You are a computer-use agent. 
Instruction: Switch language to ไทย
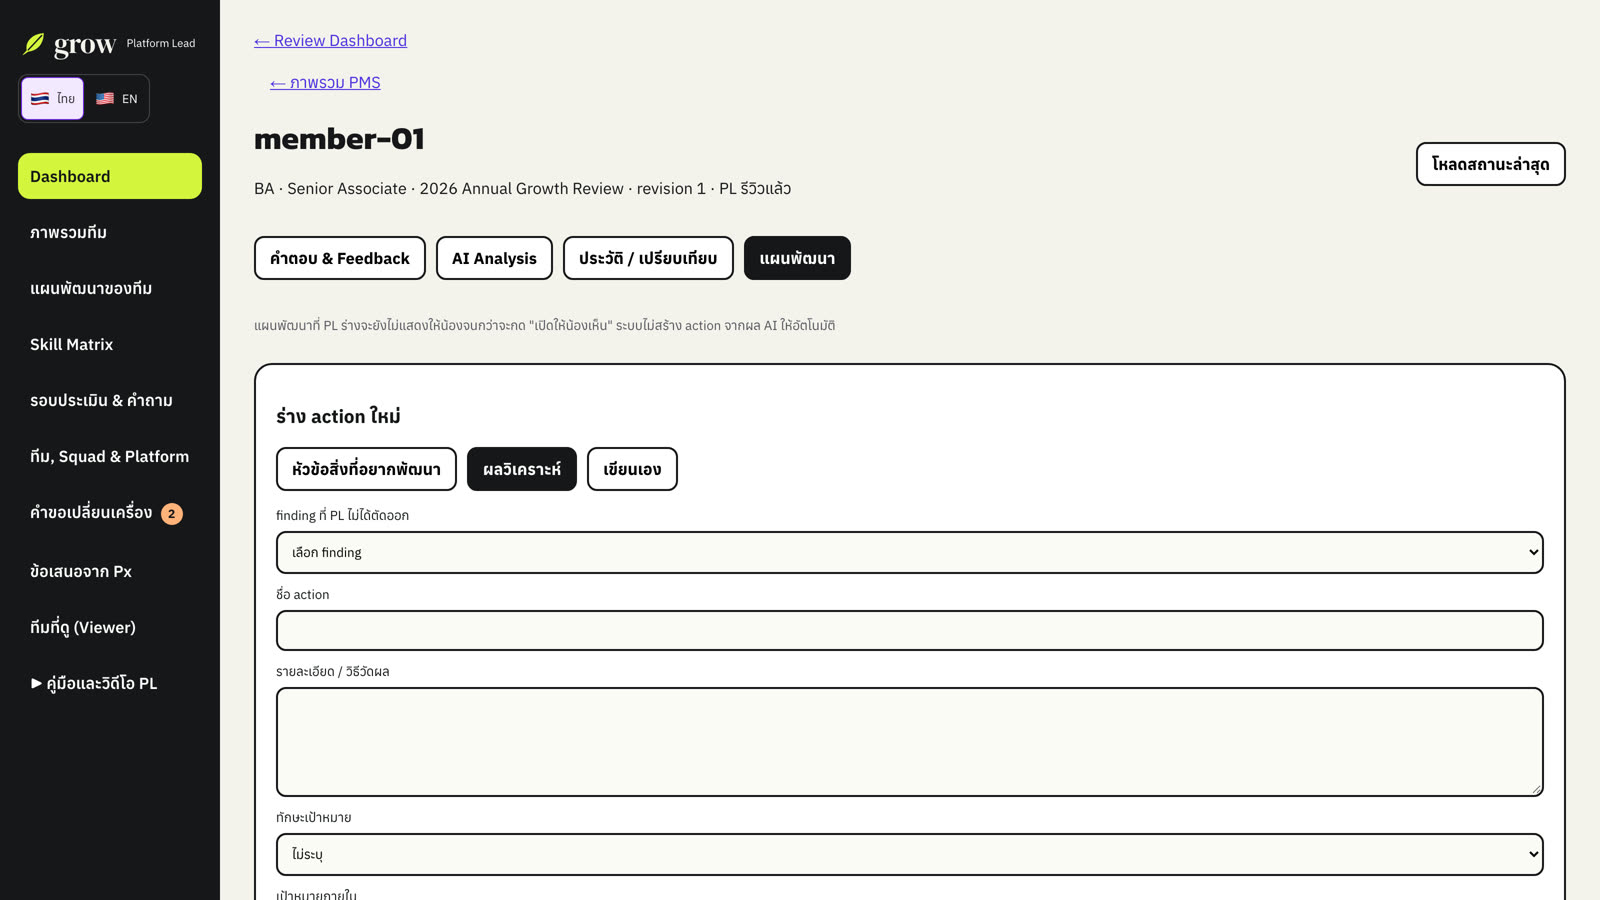pos(53,98)
